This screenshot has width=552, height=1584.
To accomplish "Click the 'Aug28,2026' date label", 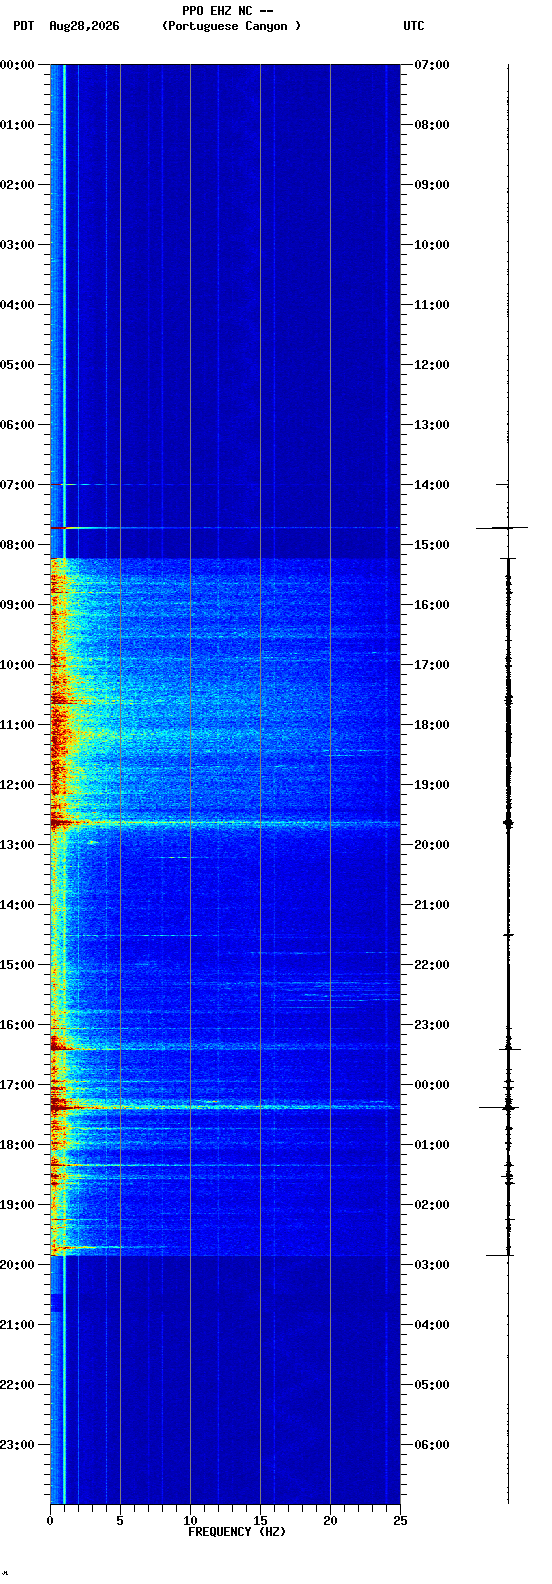I will click(84, 26).
